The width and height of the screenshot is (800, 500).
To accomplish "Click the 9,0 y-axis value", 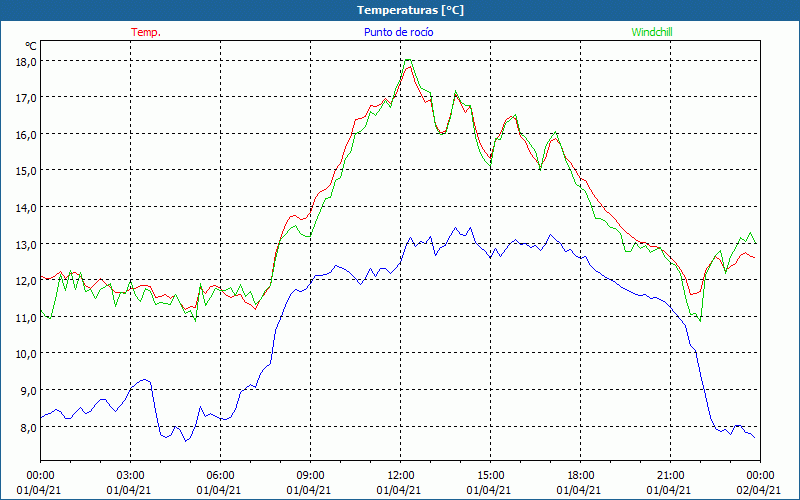I will point(29,390).
